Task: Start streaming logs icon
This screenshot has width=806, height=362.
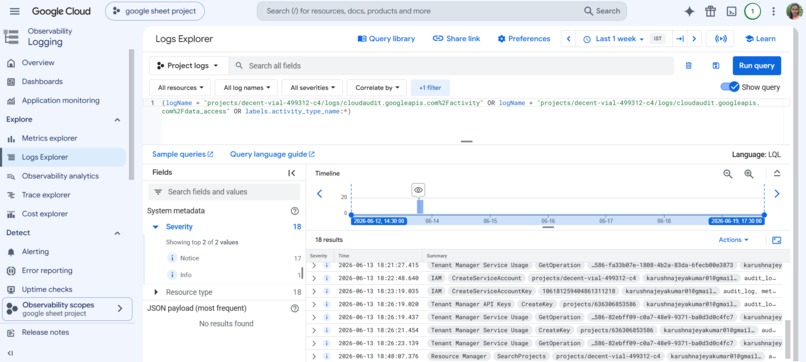Action: click(721, 39)
